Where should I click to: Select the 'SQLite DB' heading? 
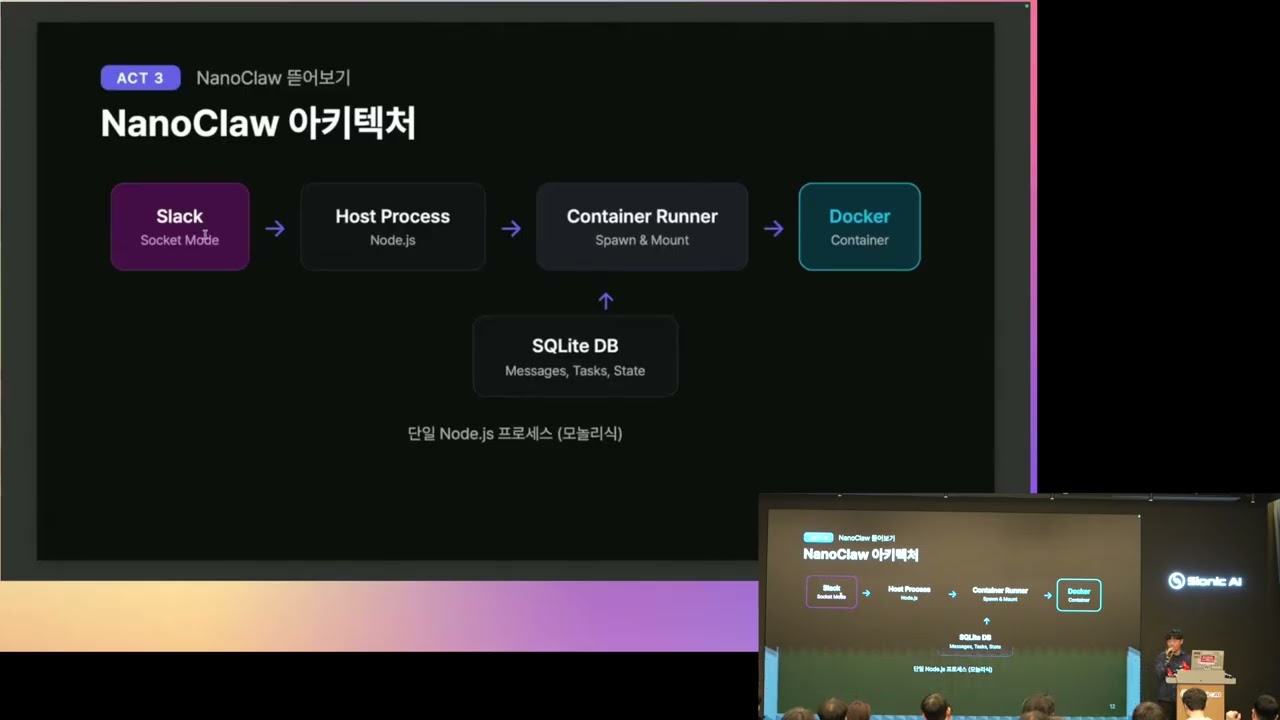point(575,346)
